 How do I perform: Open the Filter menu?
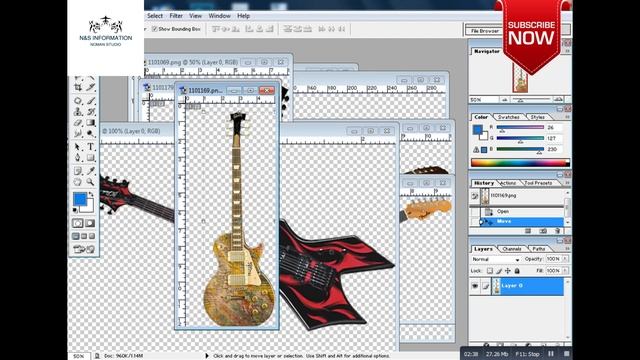click(176, 16)
